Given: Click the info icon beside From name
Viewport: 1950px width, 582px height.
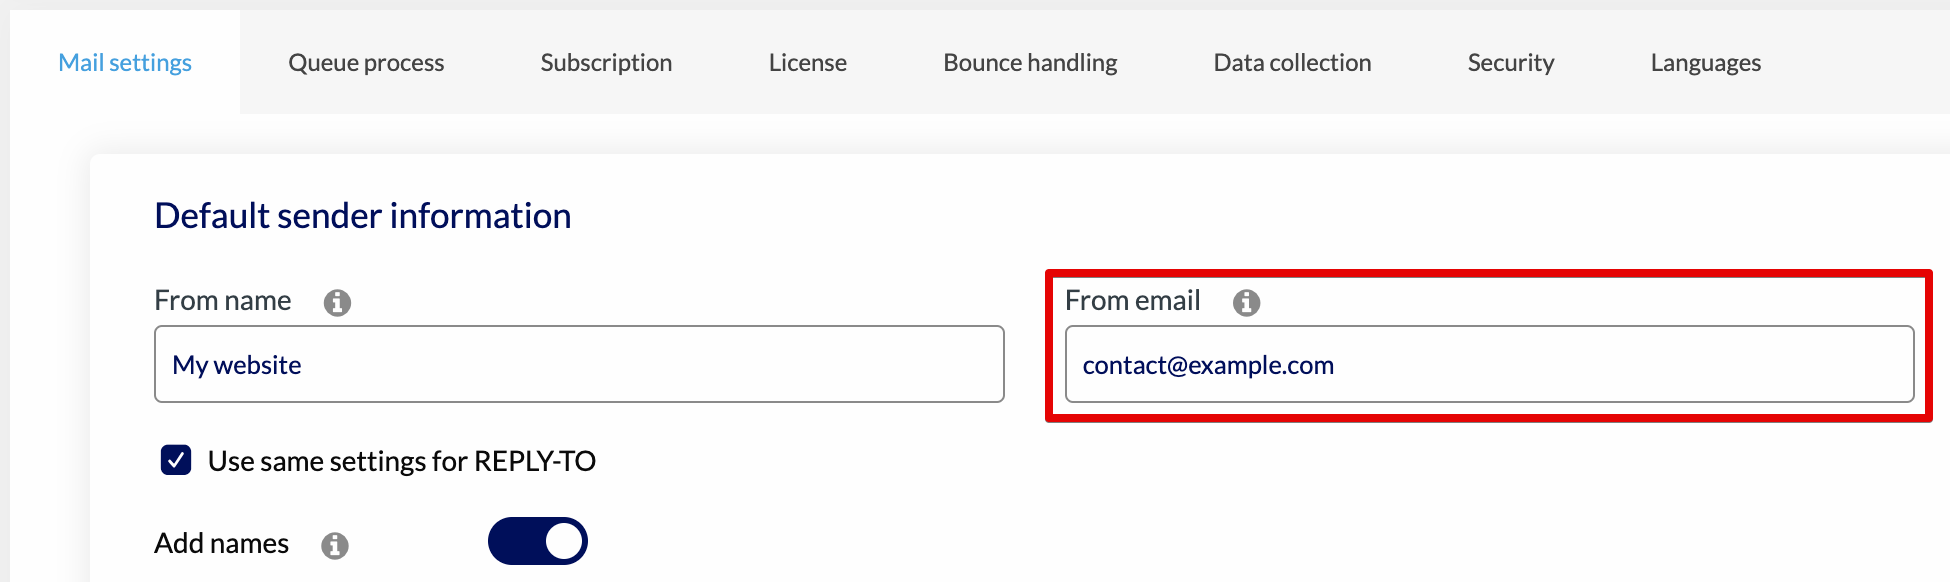Looking at the screenshot, I should tap(337, 302).
